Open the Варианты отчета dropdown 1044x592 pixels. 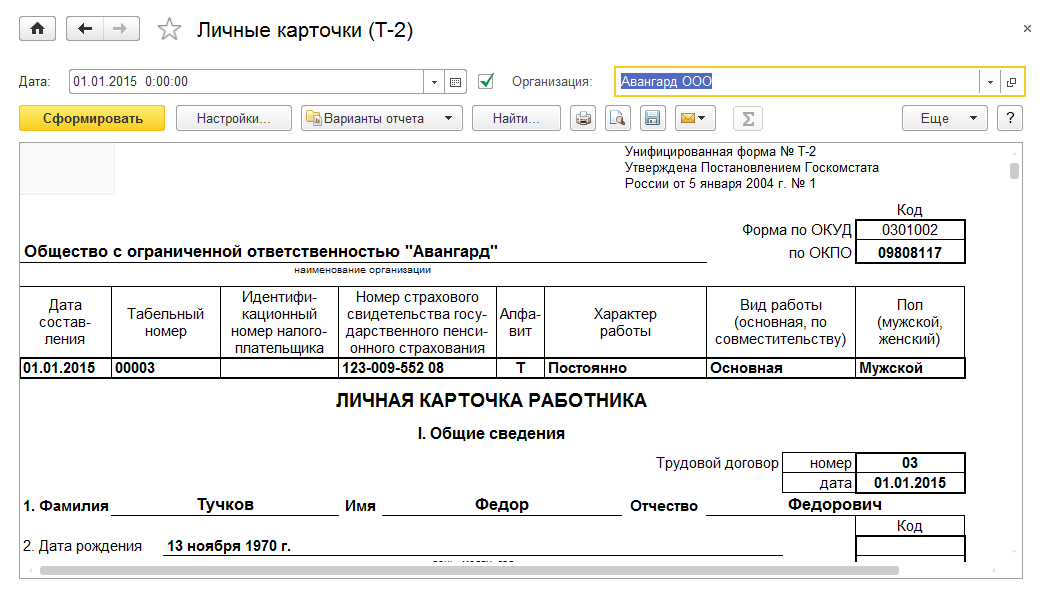(x=382, y=119)
